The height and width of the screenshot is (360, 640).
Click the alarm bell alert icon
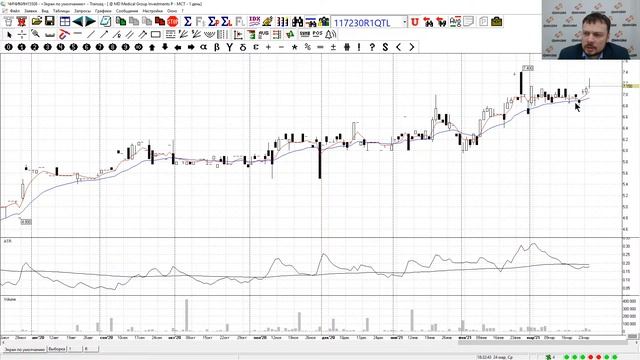point(331,35)
